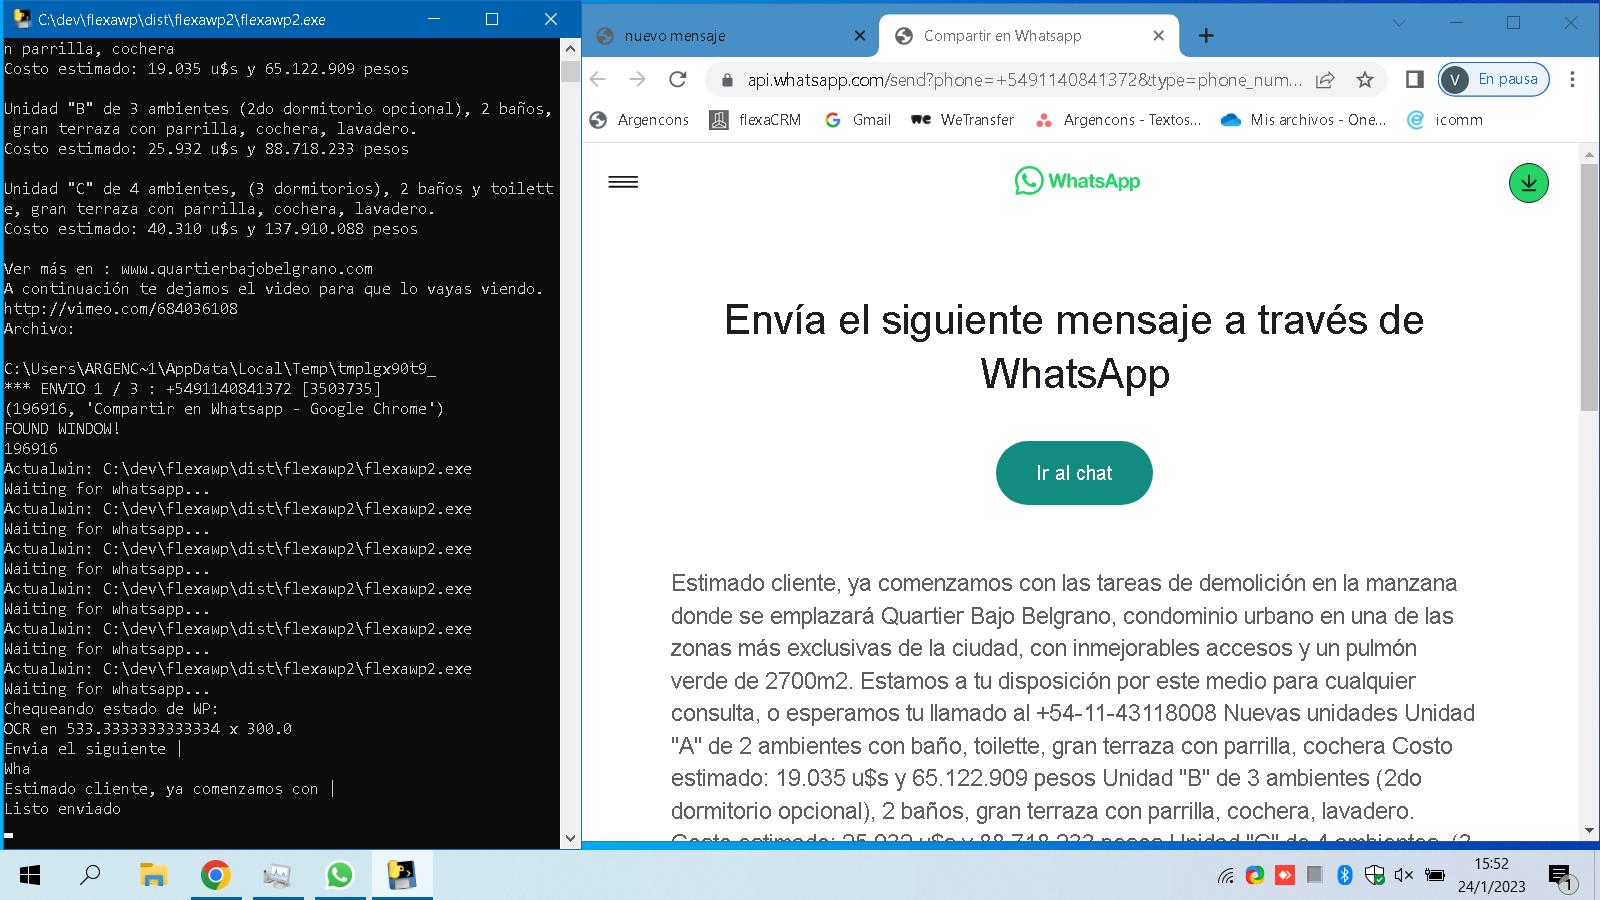This screenshot has height=900, width=1600.
Task: Close the 'nuevo mensaje' tab
Action: pyautogui.click(x=859, y=36)
